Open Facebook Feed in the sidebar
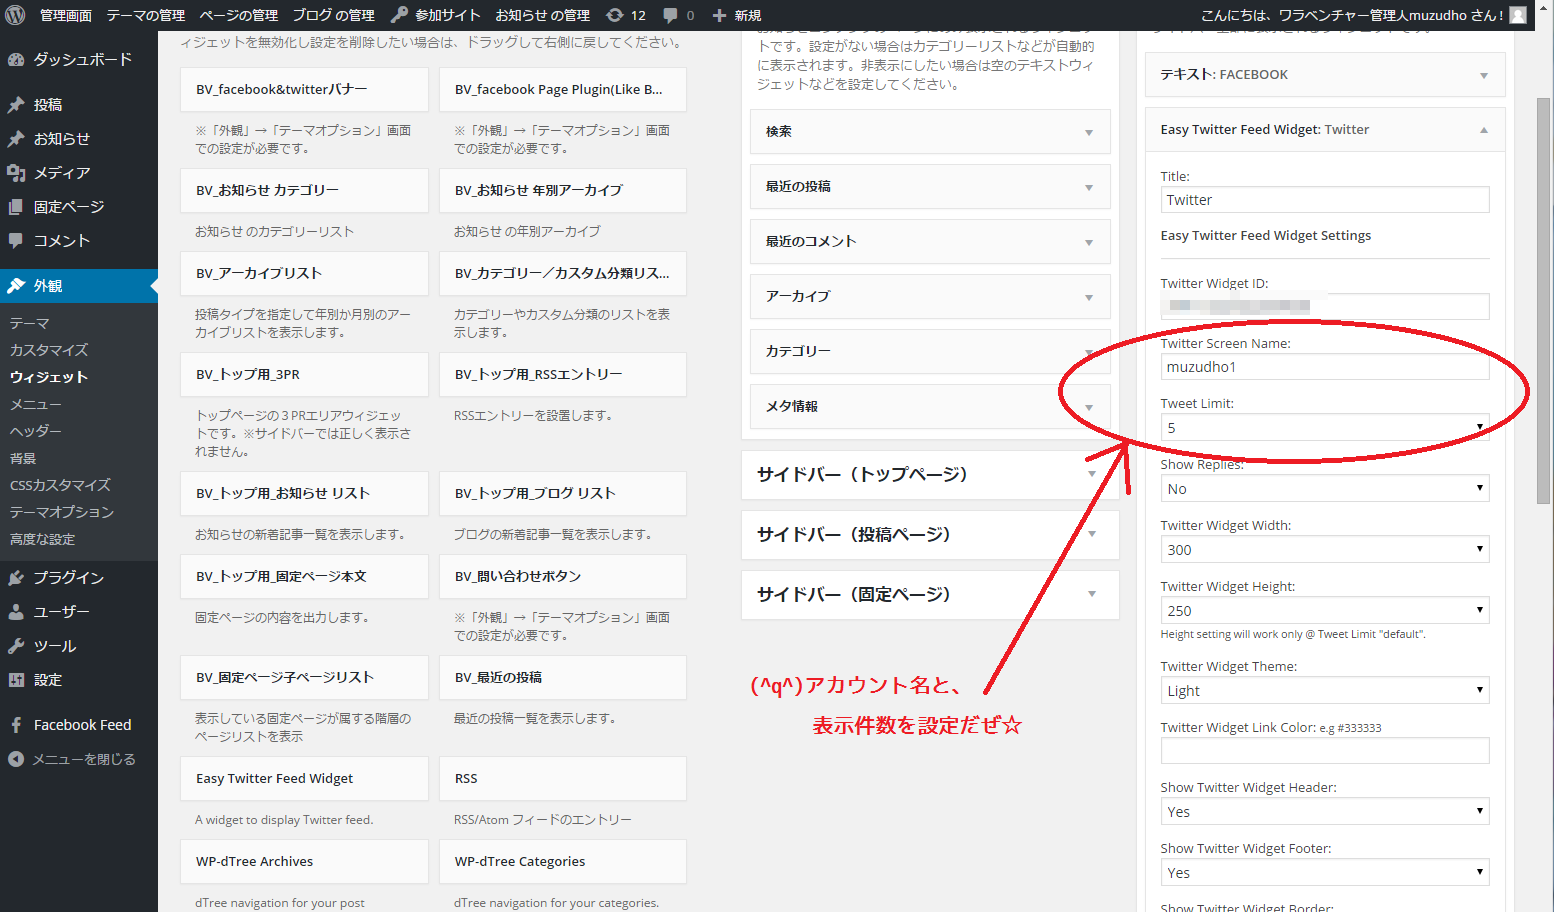This screenshot has height=912, width=1554. point(79,725)
